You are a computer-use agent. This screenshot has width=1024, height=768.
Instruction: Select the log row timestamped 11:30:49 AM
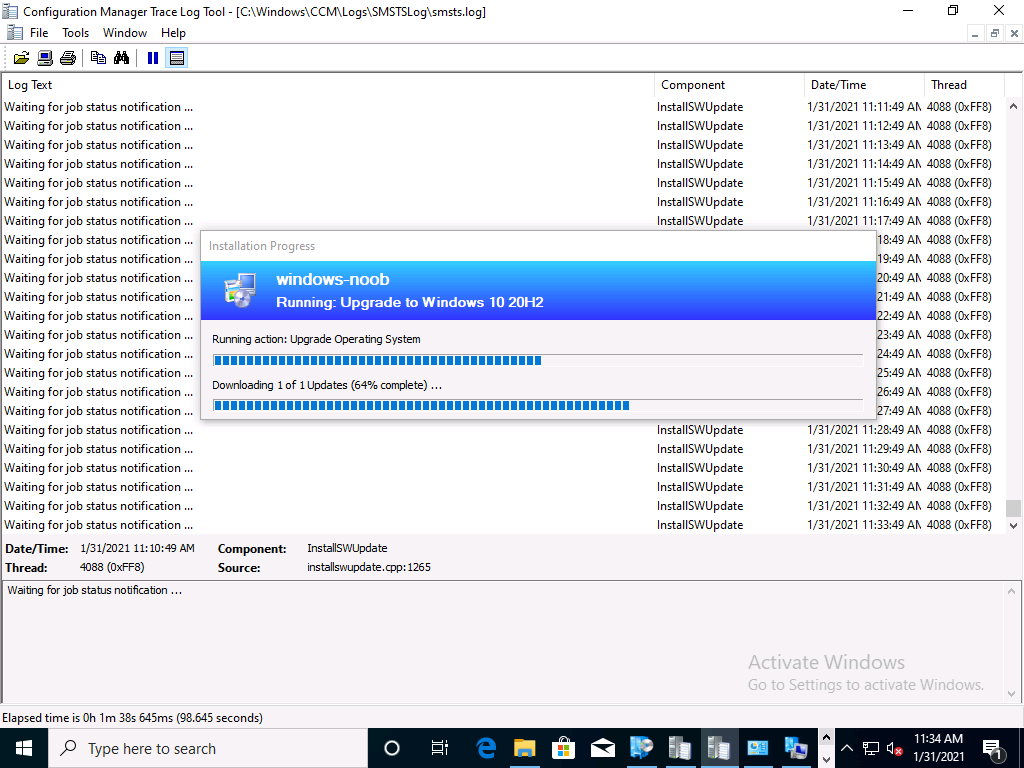504,468
